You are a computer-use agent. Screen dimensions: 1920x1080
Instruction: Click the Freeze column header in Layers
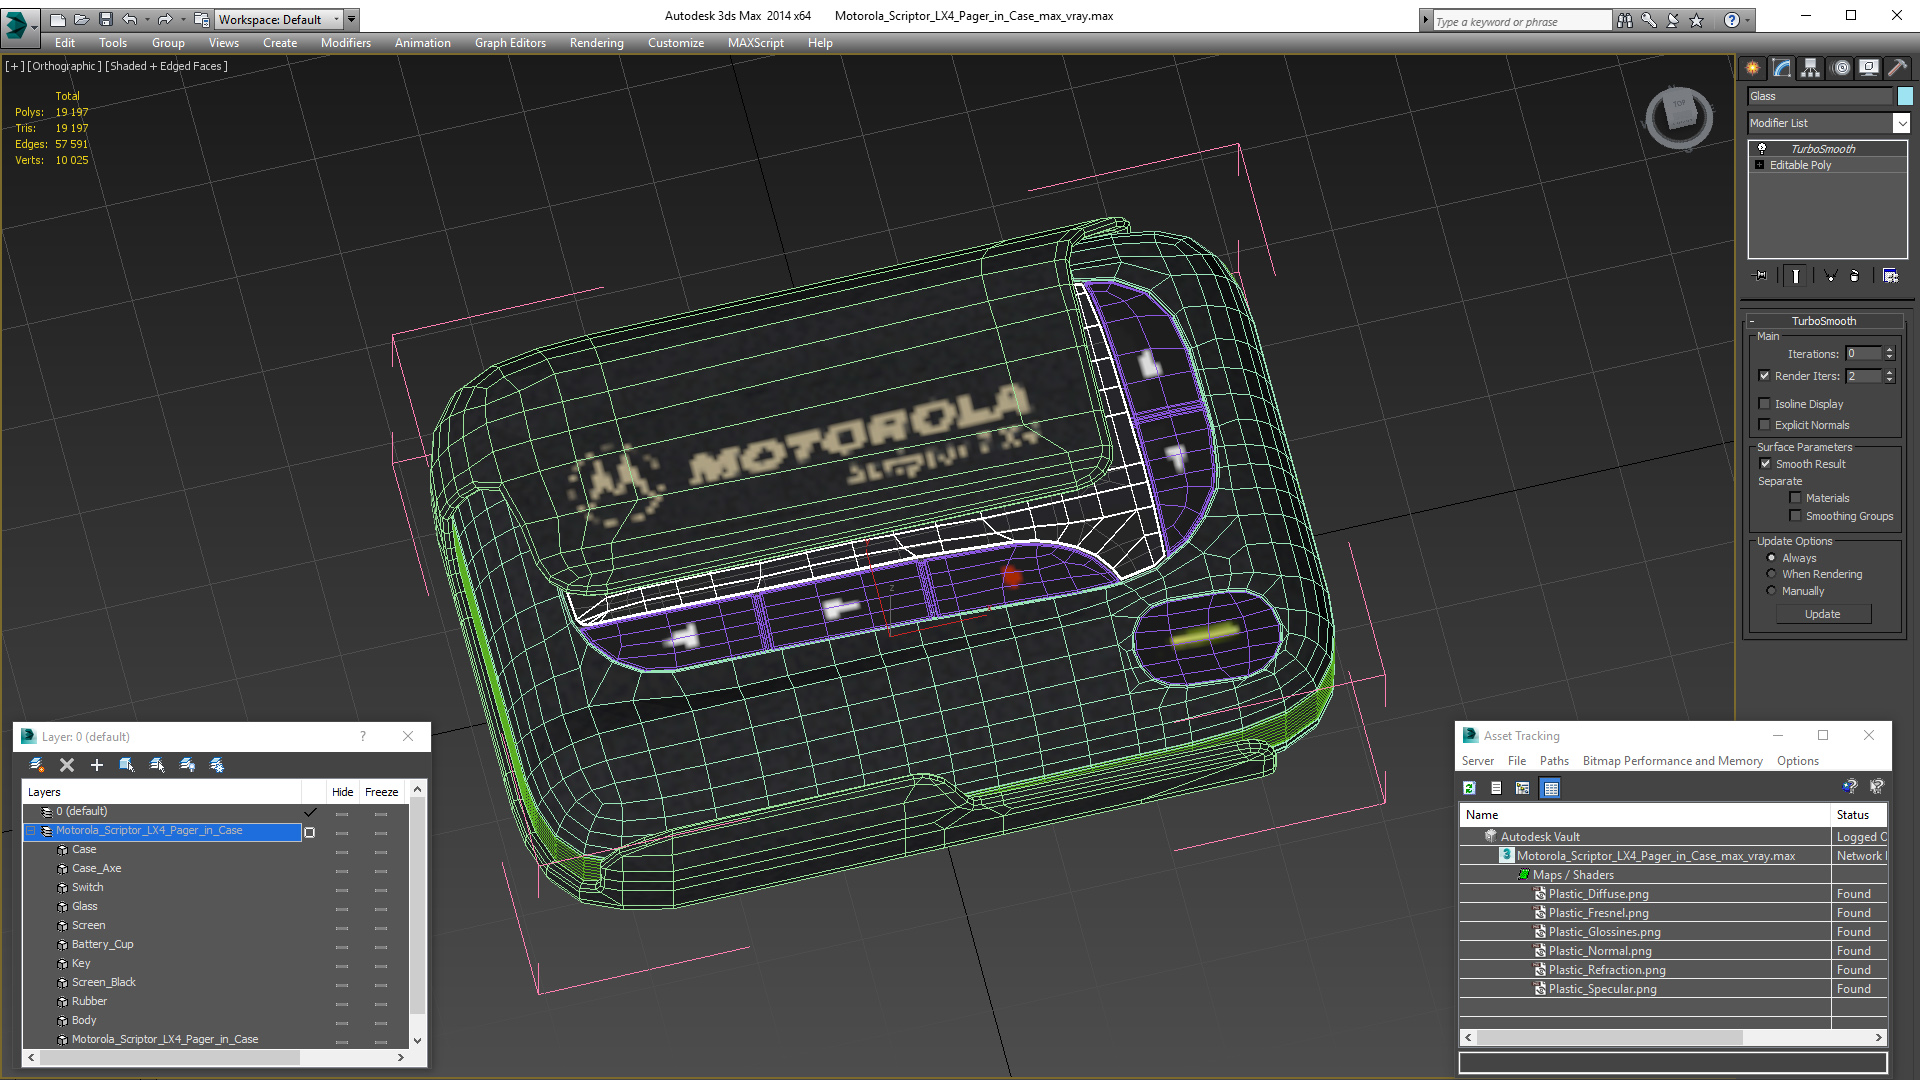click(381, 792)
